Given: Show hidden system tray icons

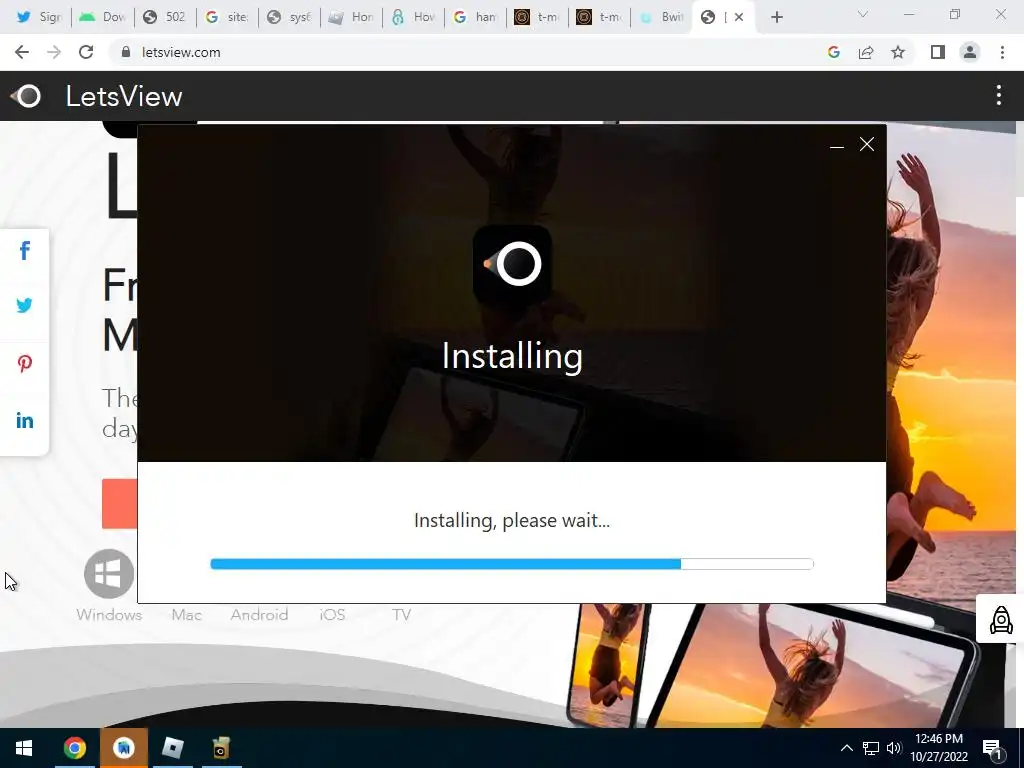Looking at the screenshot, I should point(846,748).
